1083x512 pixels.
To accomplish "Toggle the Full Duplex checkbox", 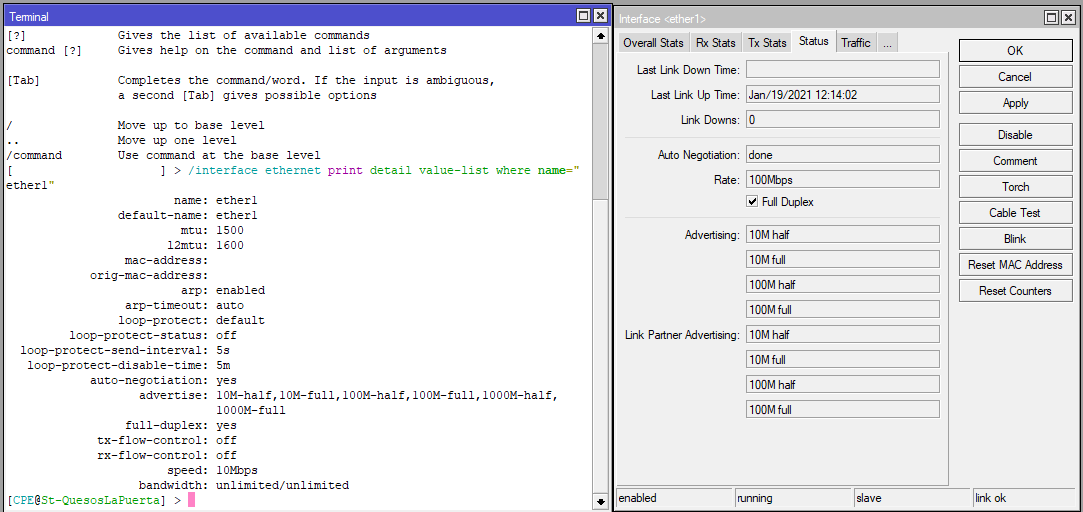I will [752, 202].
